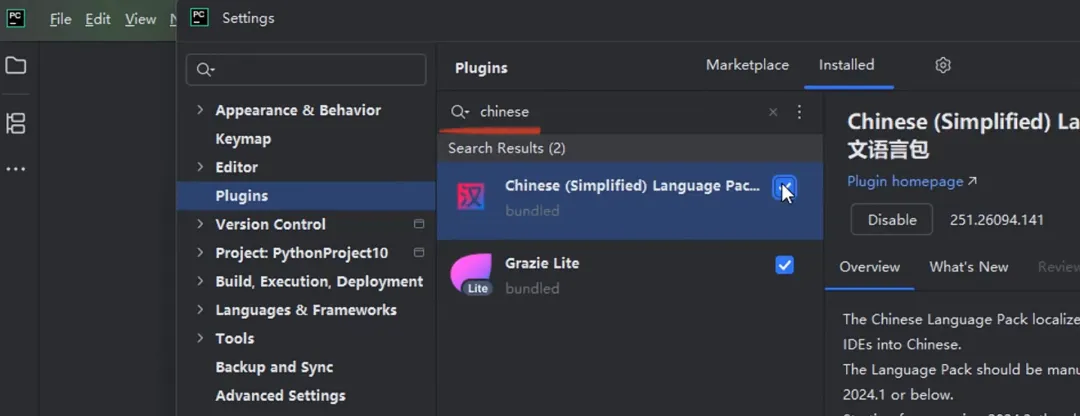This screenshot has width=1080, height=416.
Task: Click the More tool windows ellipsis icon
Action: 16,169
